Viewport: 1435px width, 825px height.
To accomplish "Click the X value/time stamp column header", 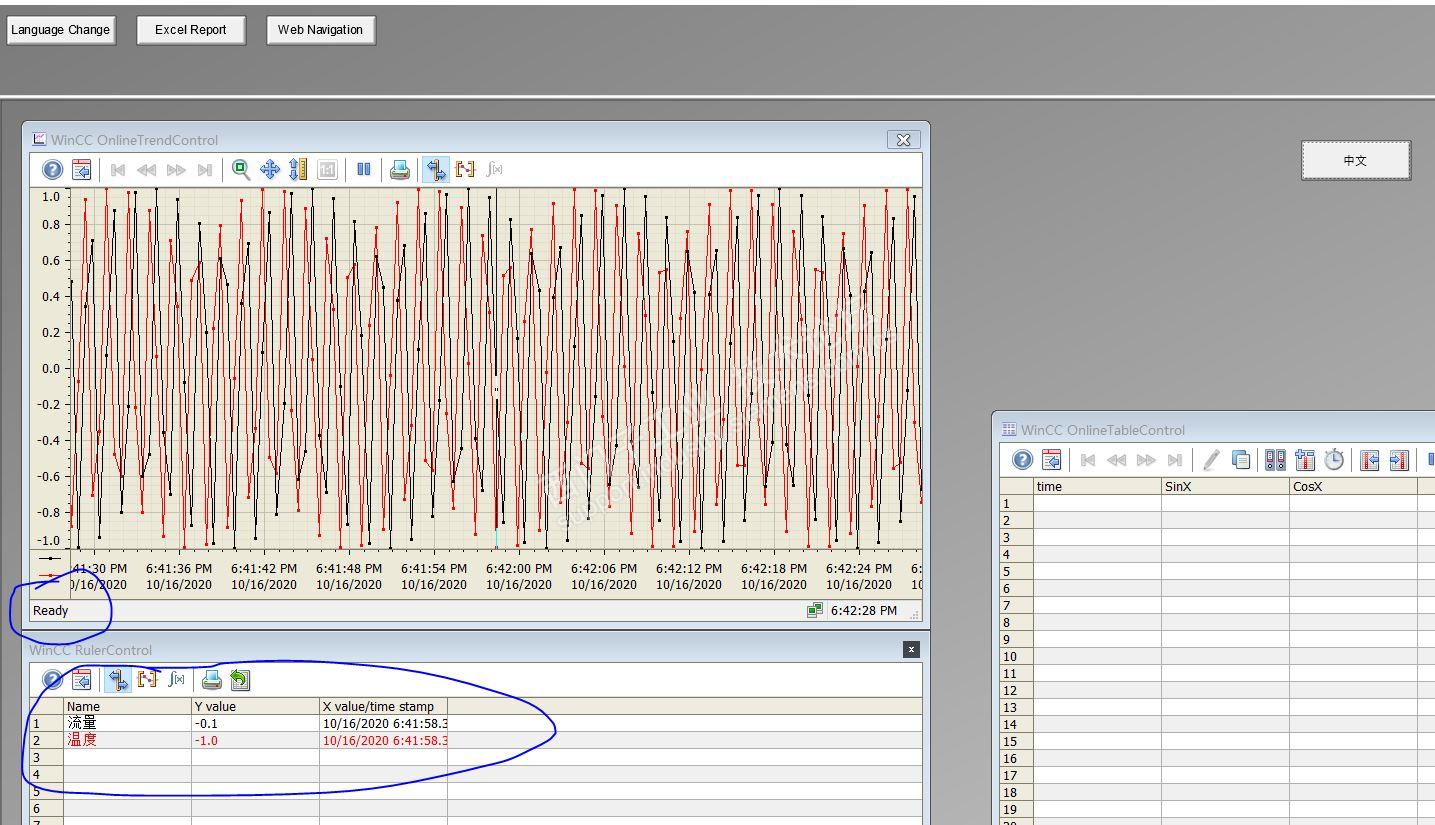I will tap(383, 706).
